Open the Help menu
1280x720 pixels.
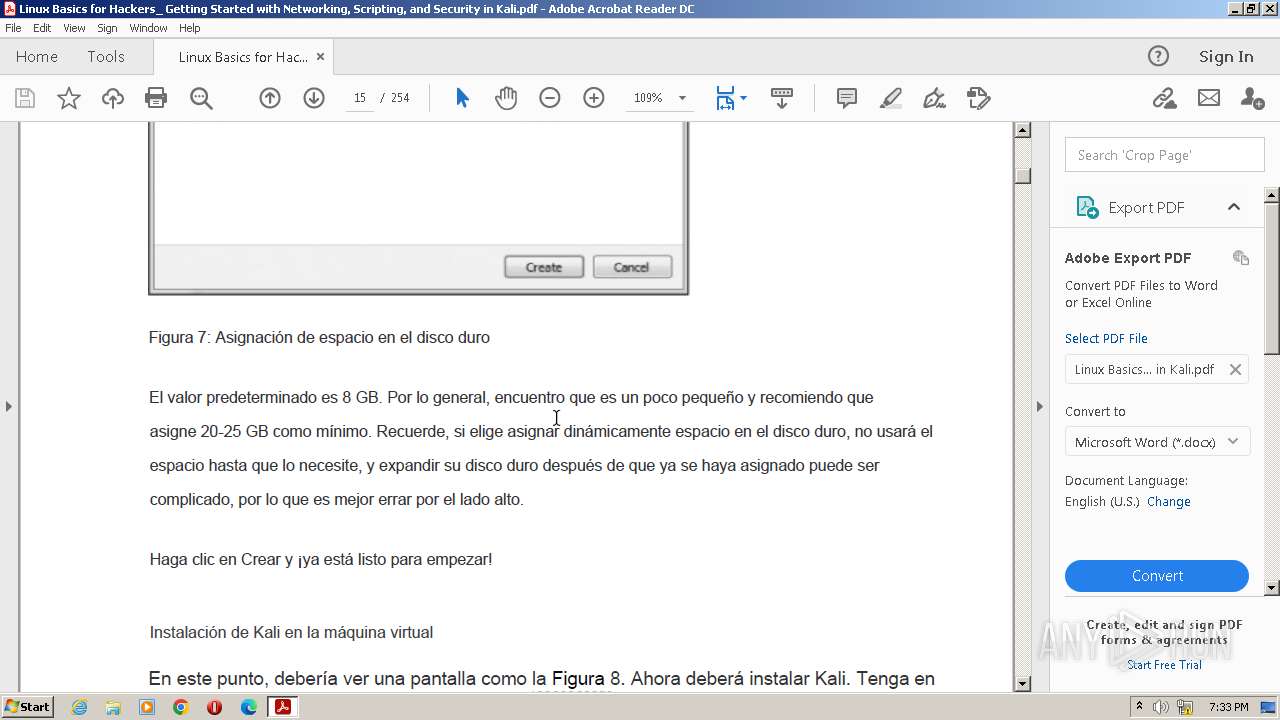point(190,28)
